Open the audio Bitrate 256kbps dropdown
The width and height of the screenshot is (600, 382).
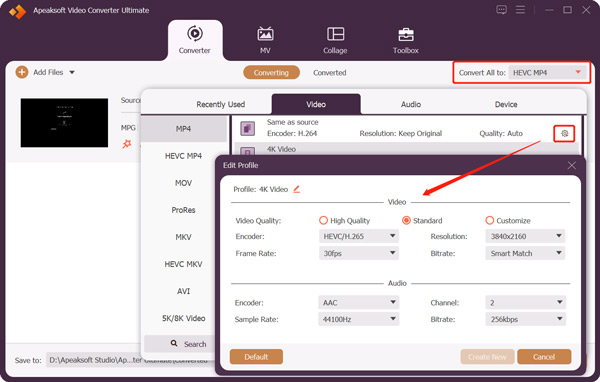(x=525, y=319)
